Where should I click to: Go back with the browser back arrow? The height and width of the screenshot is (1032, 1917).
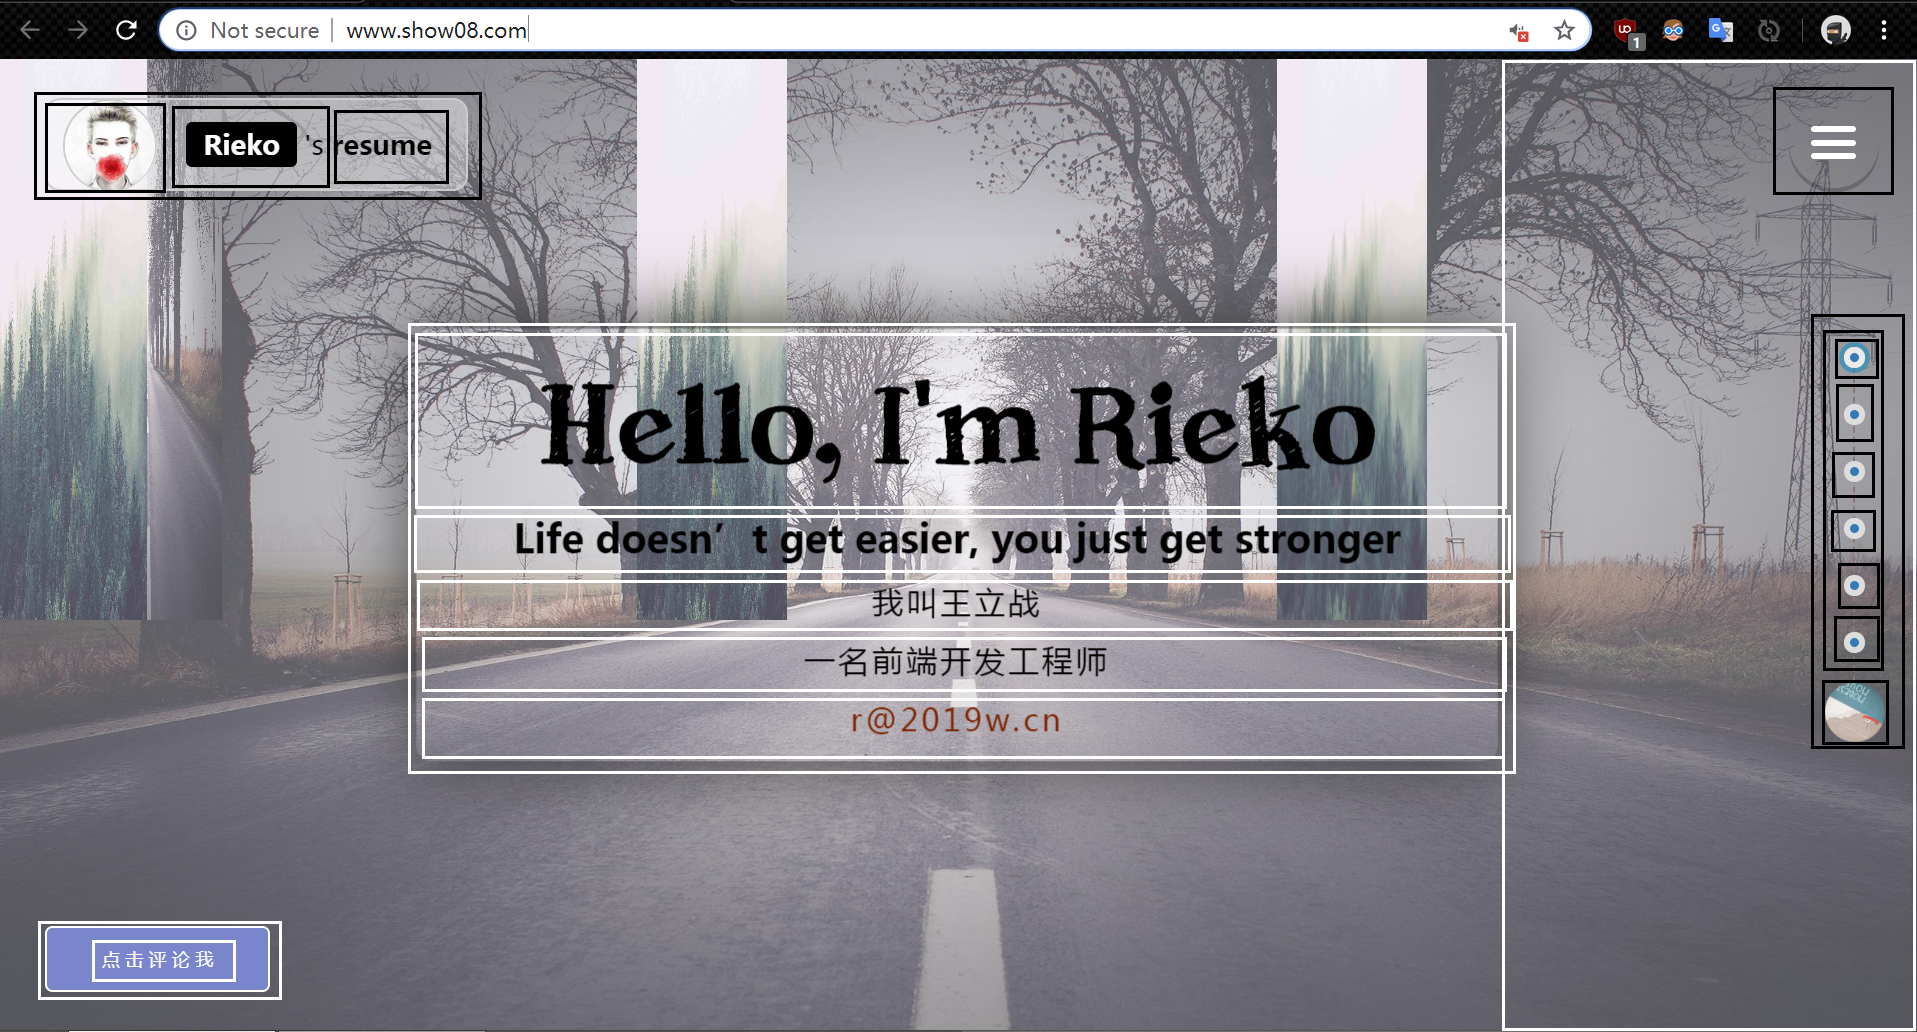click(30, 30)
